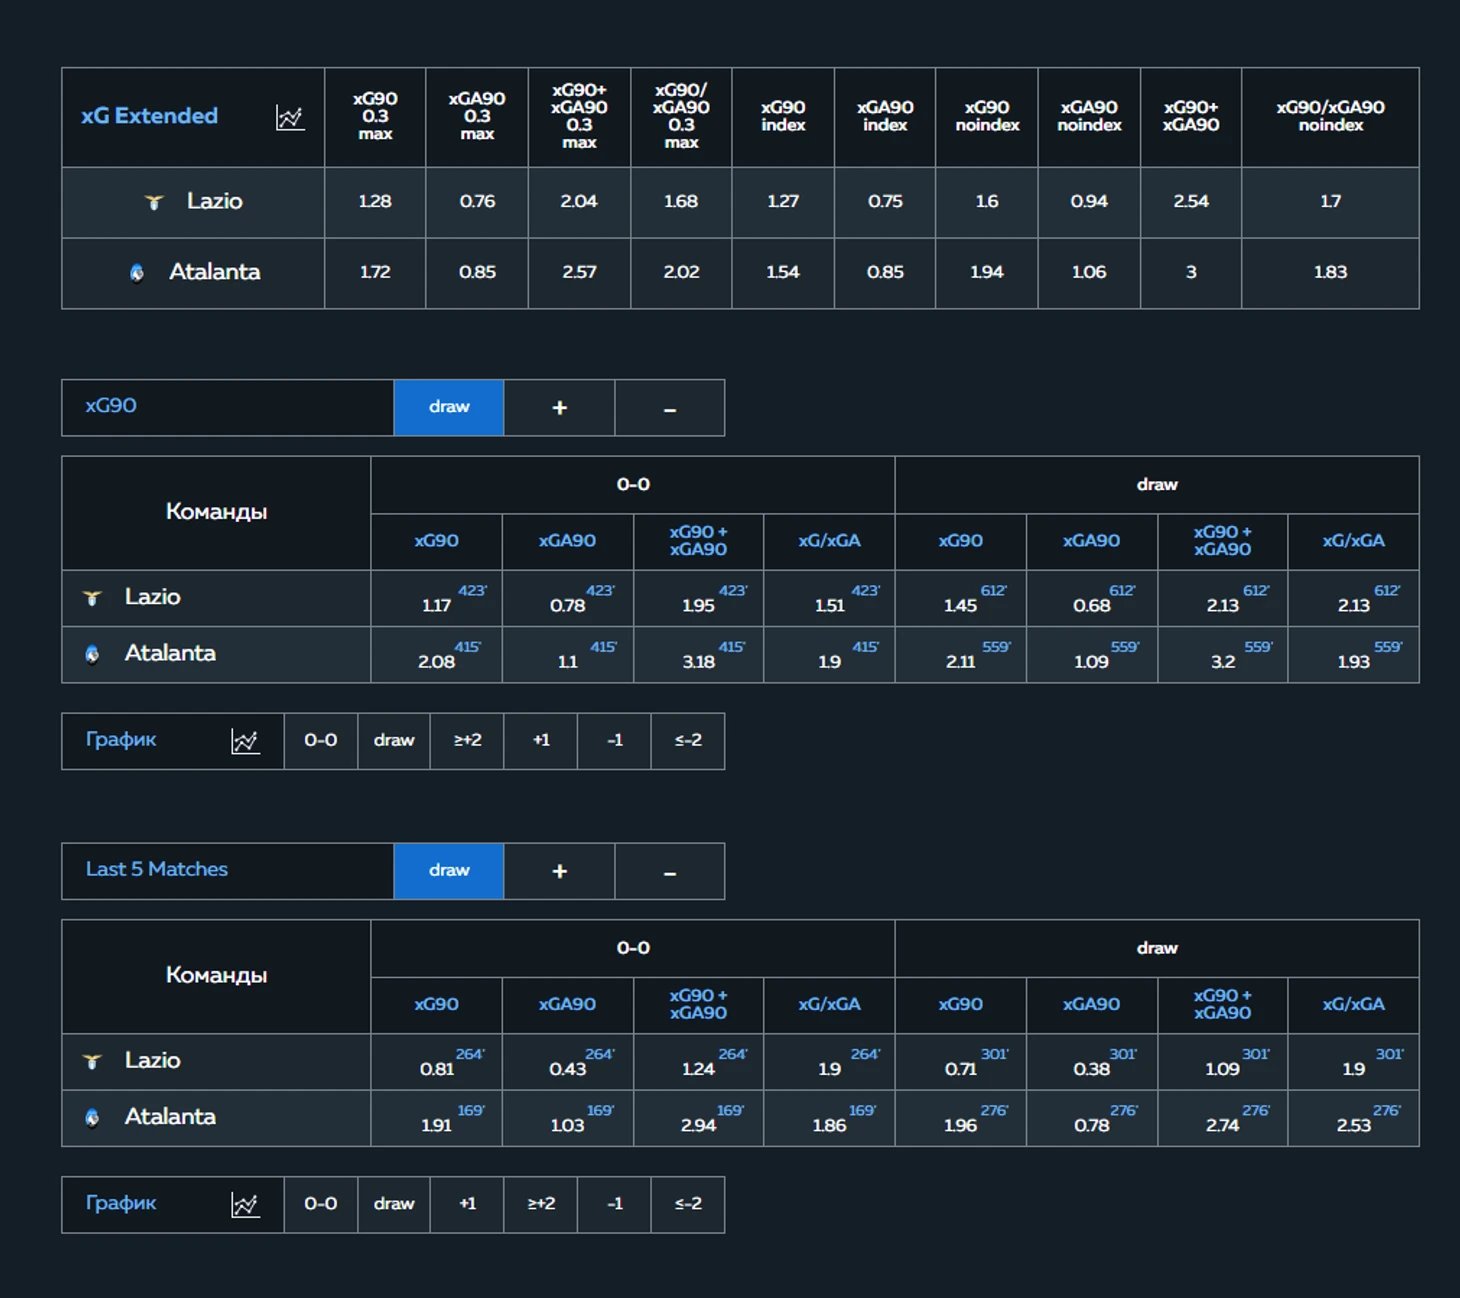Click Atalanta team name in xG Extended table
This screenshot has height=1298, width=1460.
click(214, 272)
